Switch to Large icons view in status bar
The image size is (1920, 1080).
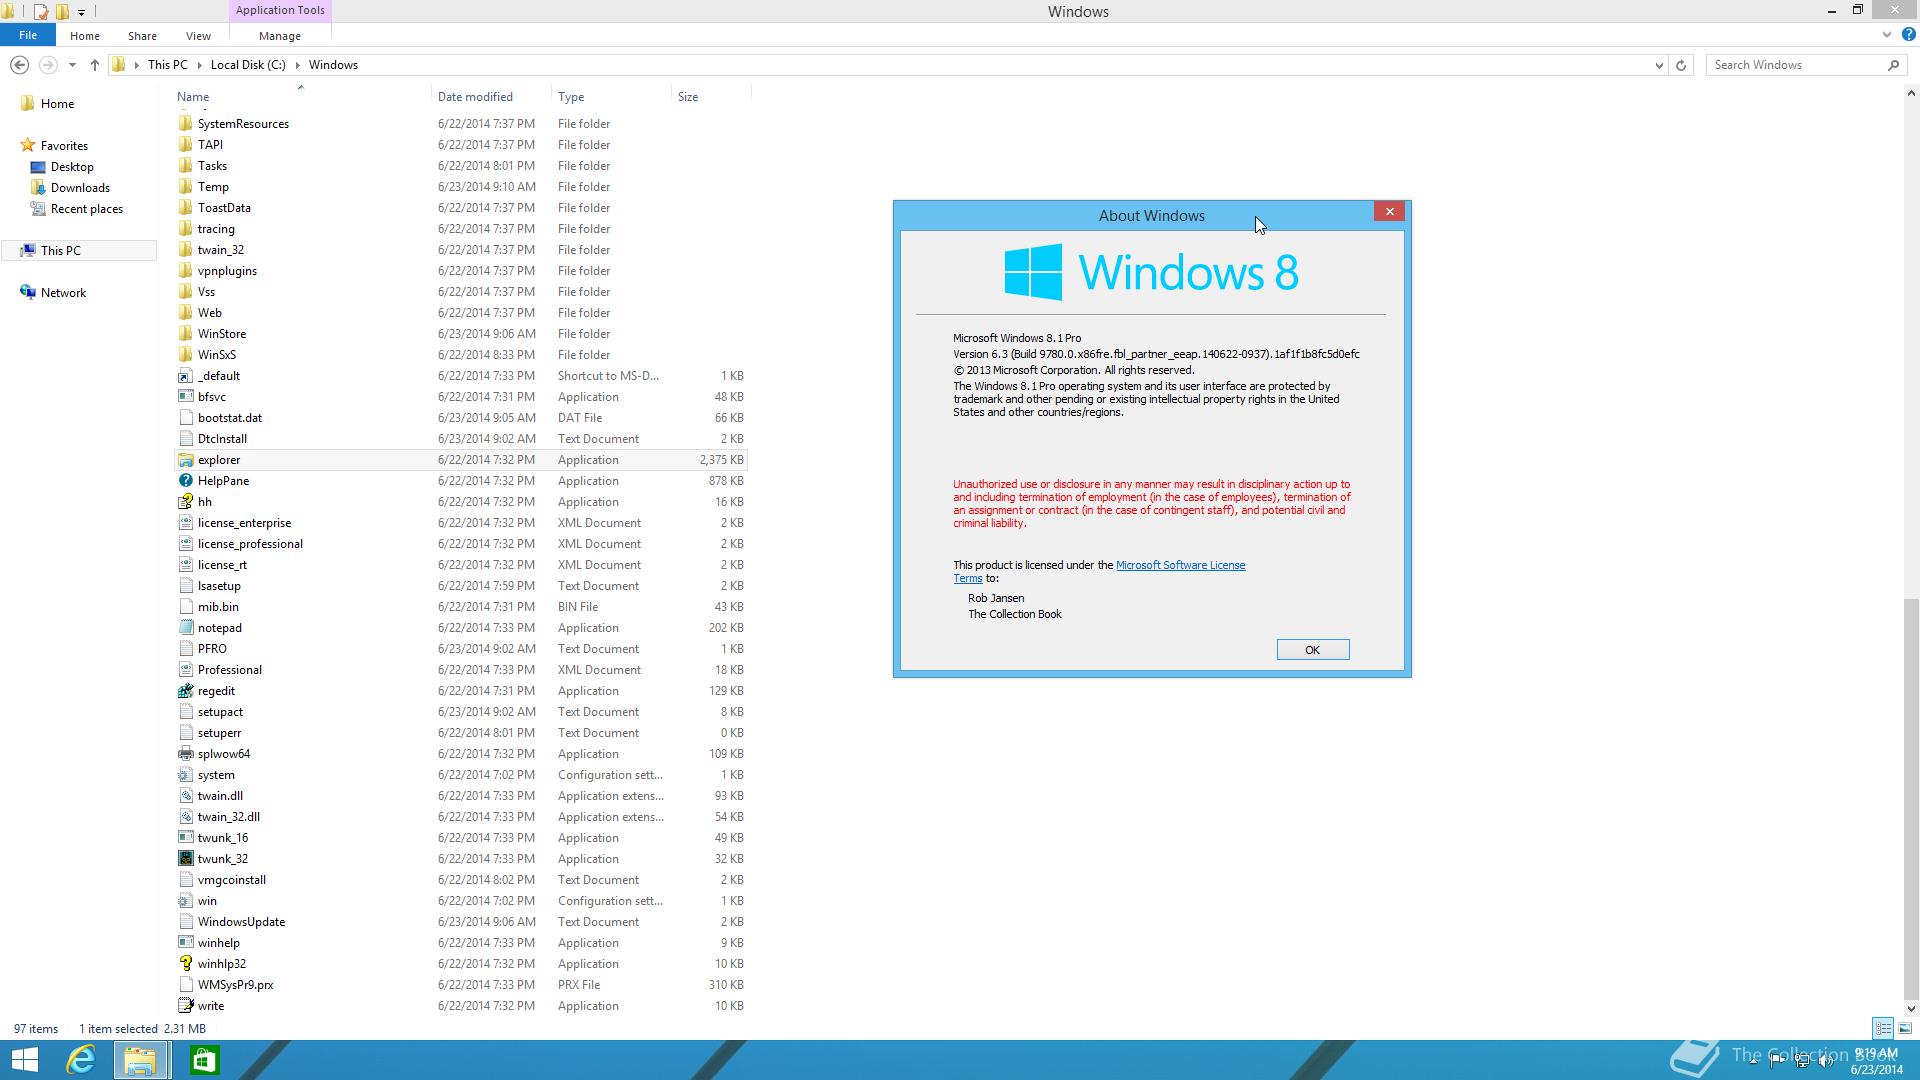pyautogui.click(x=1905, y=1028)
